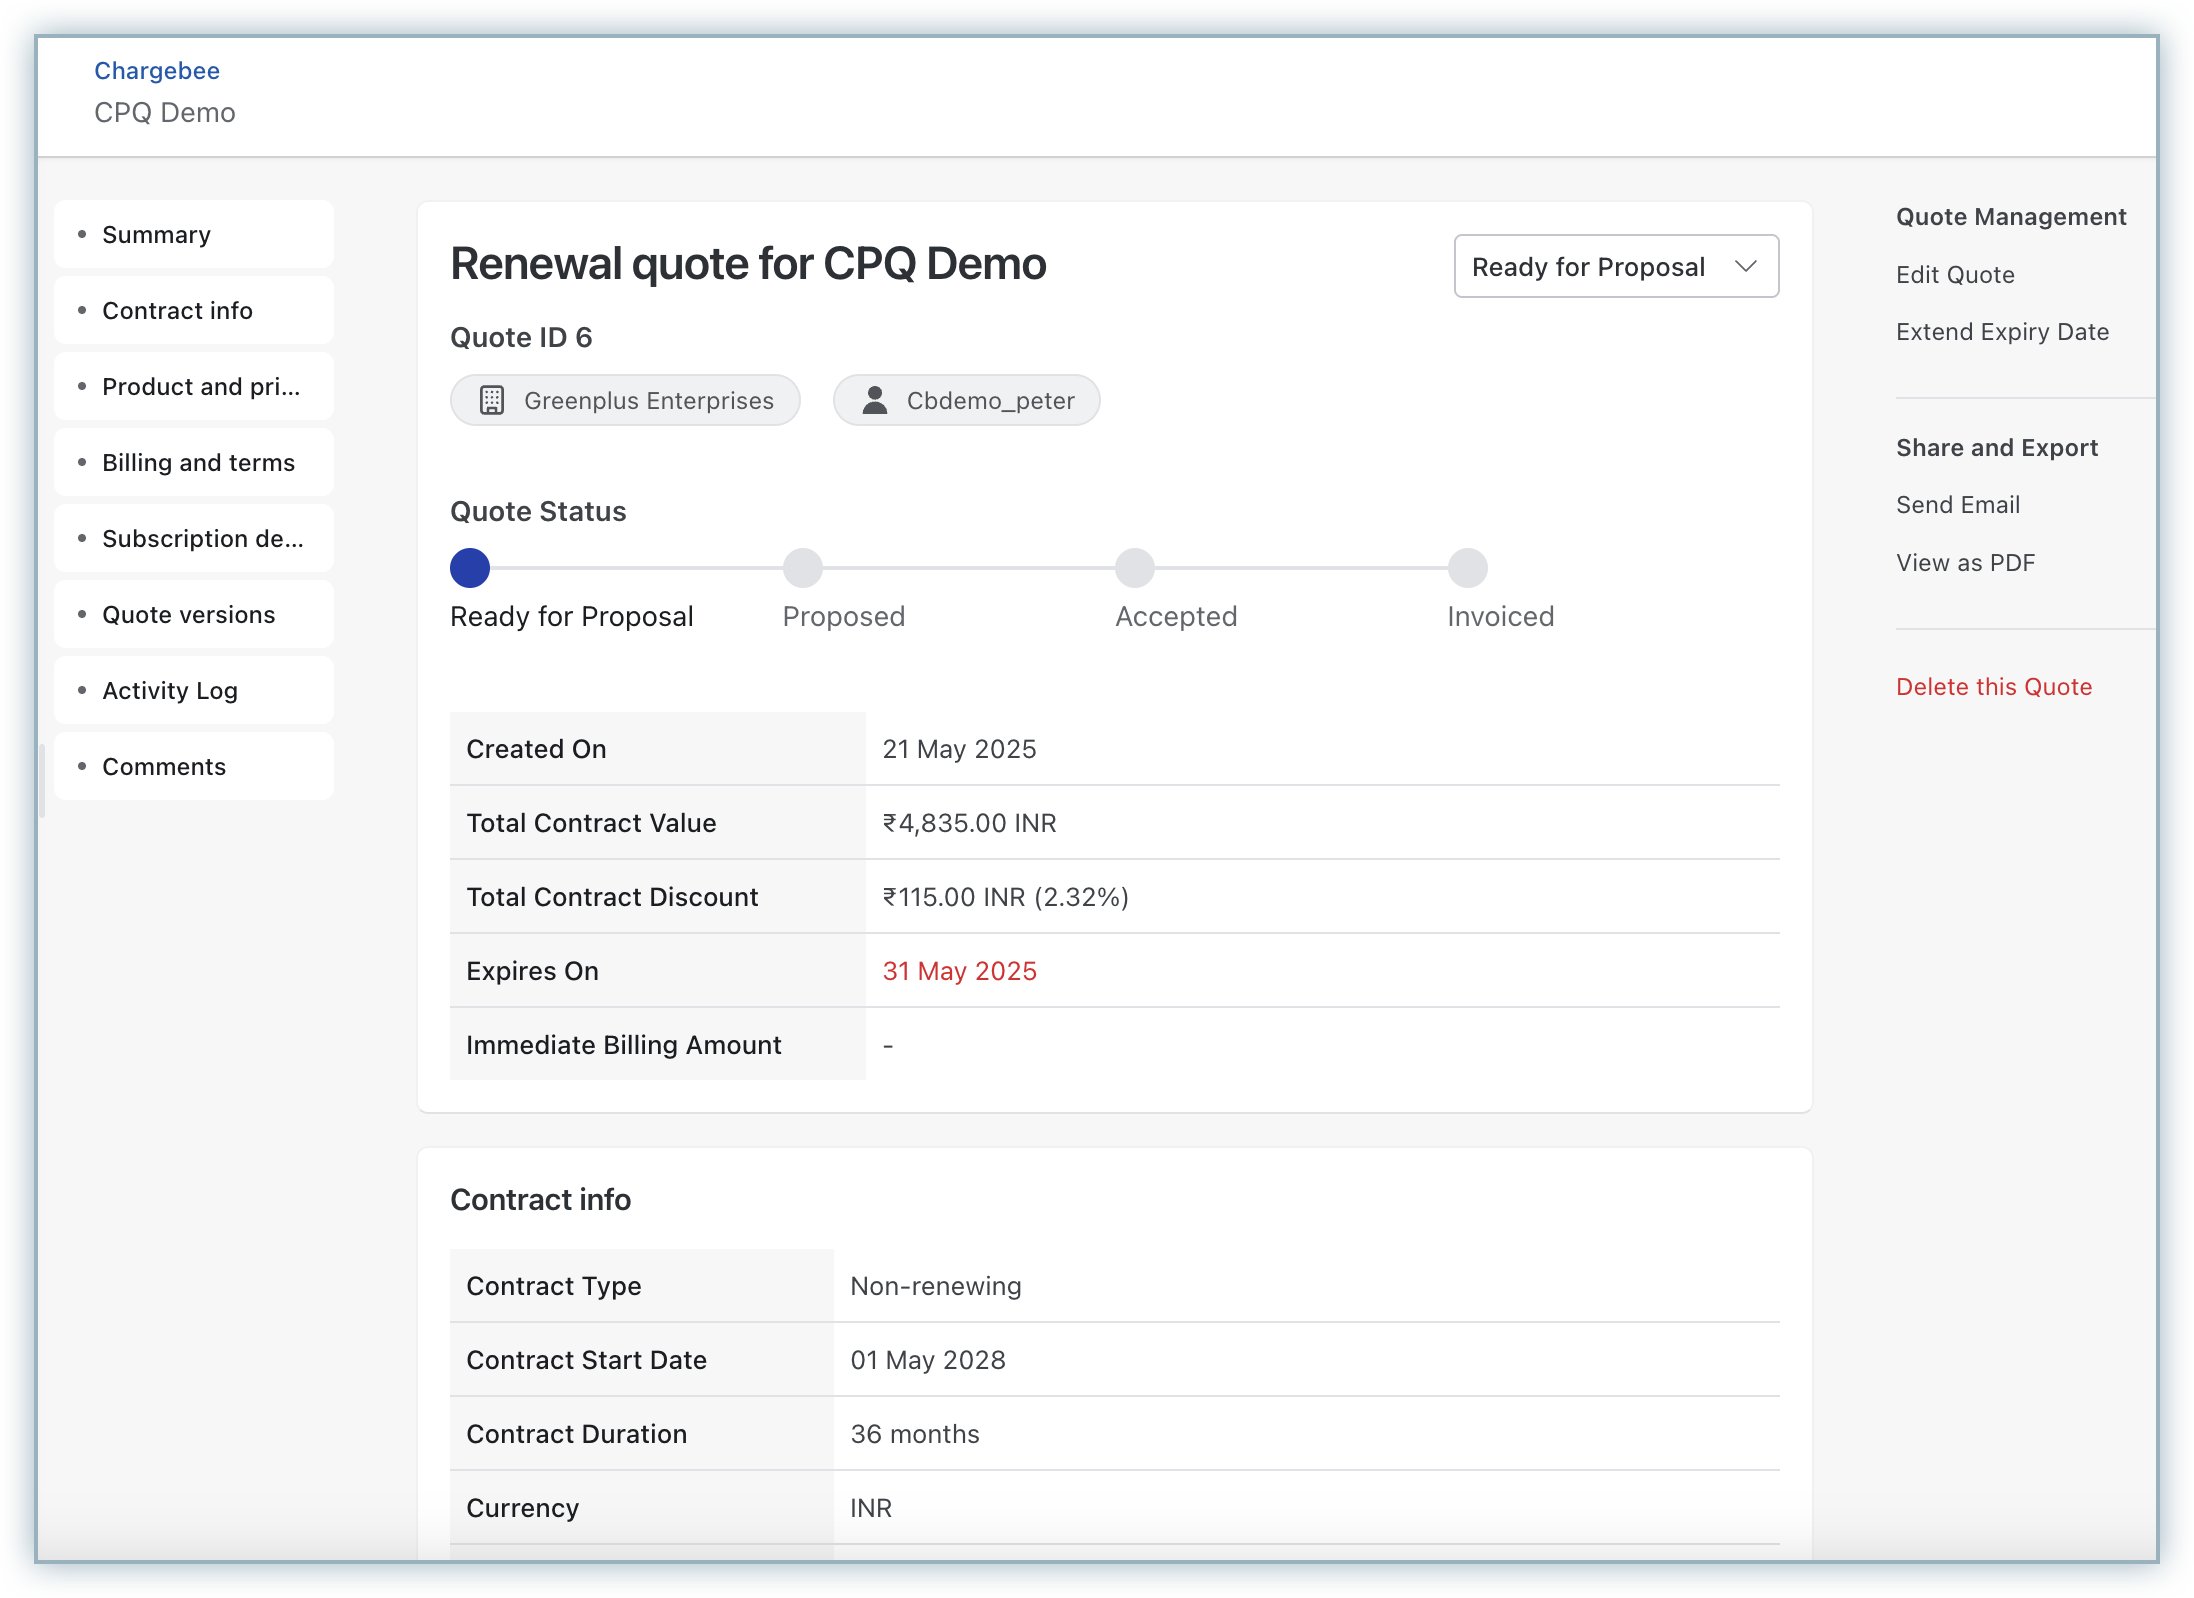The width and height of the screenshot is (2194, 1598).
Task: Click the building icon beside Greenplus Enterprises
Action: (491, 401)
